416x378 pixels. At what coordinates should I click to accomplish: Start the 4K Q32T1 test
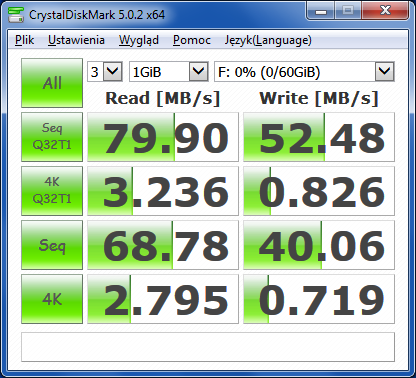tap(52, 191)
